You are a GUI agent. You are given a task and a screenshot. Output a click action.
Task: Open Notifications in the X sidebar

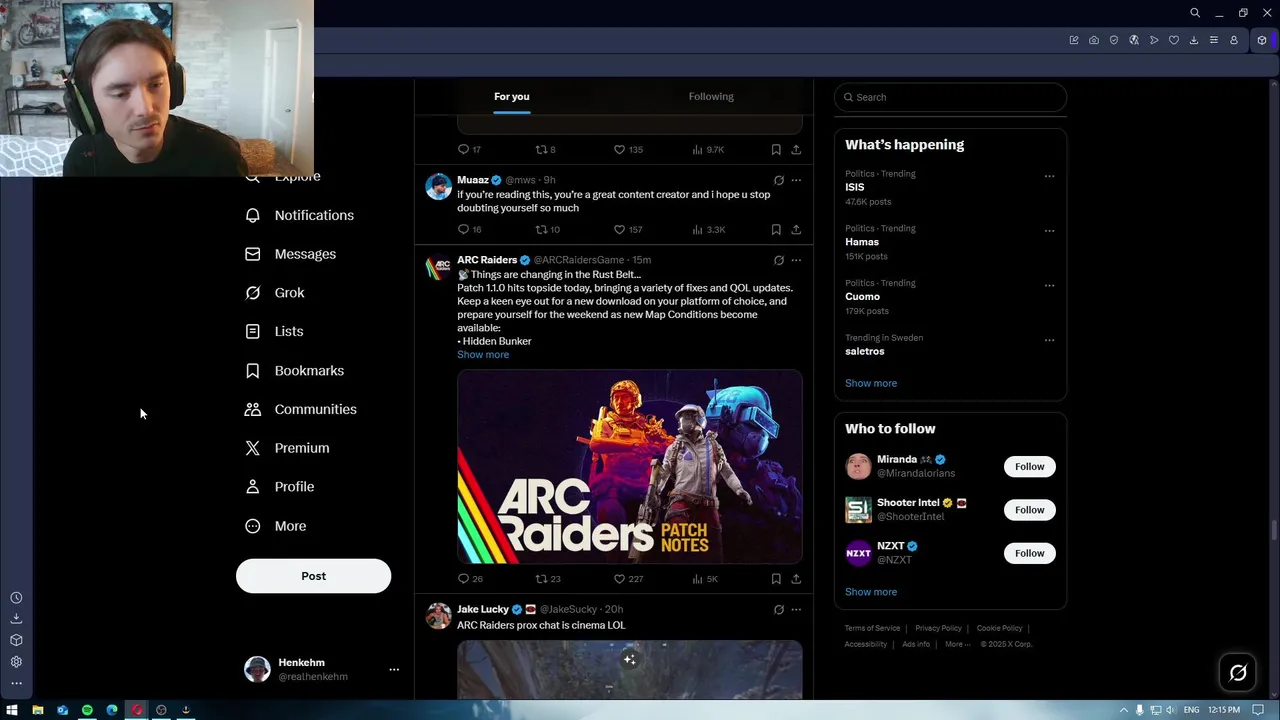(x=299, y=215)
